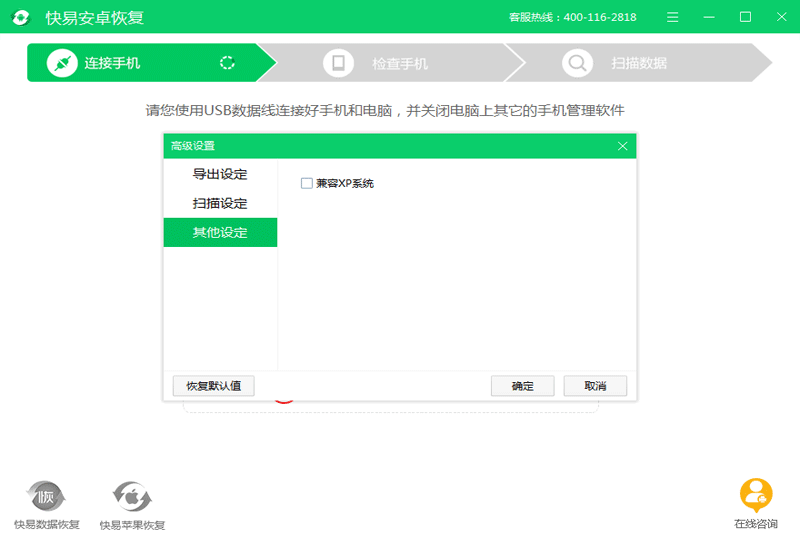Click the 快易安卓恢复 app logo icon
The image size is (800, 533).
[21, 17]
